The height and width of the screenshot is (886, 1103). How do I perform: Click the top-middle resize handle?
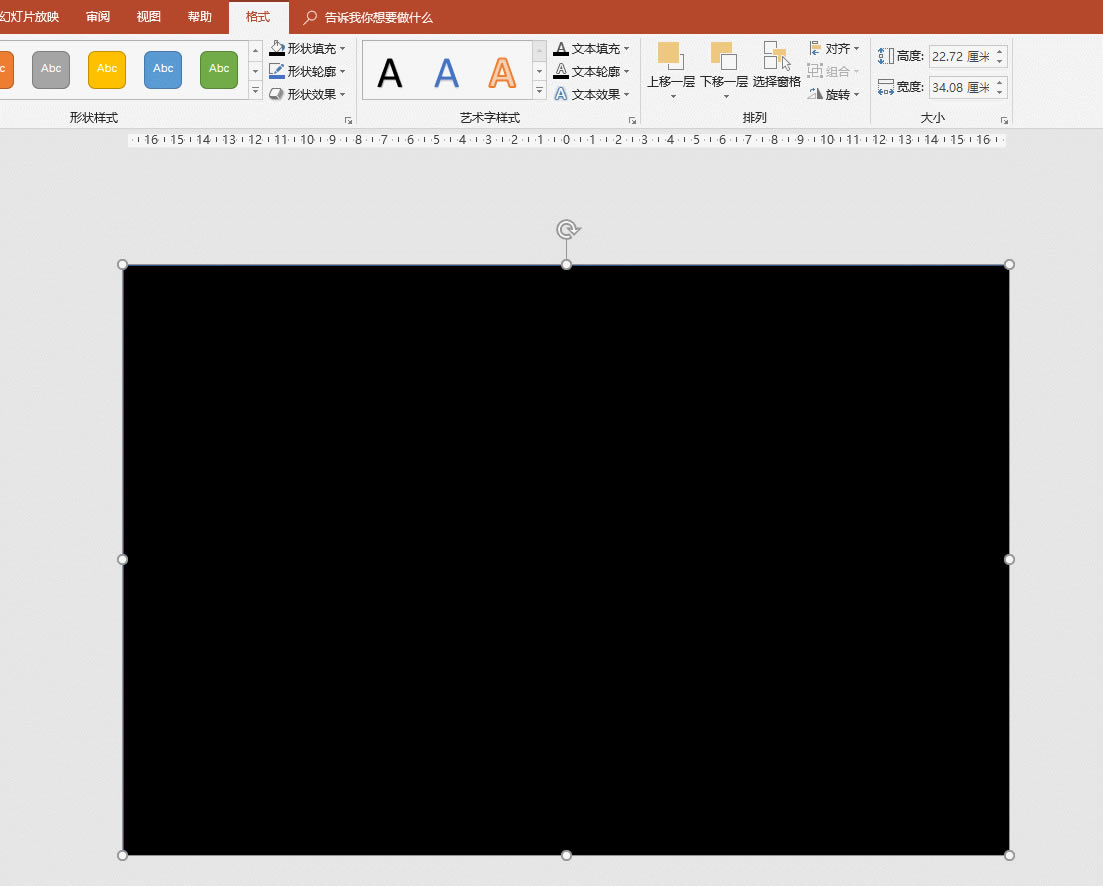(566, 264)
